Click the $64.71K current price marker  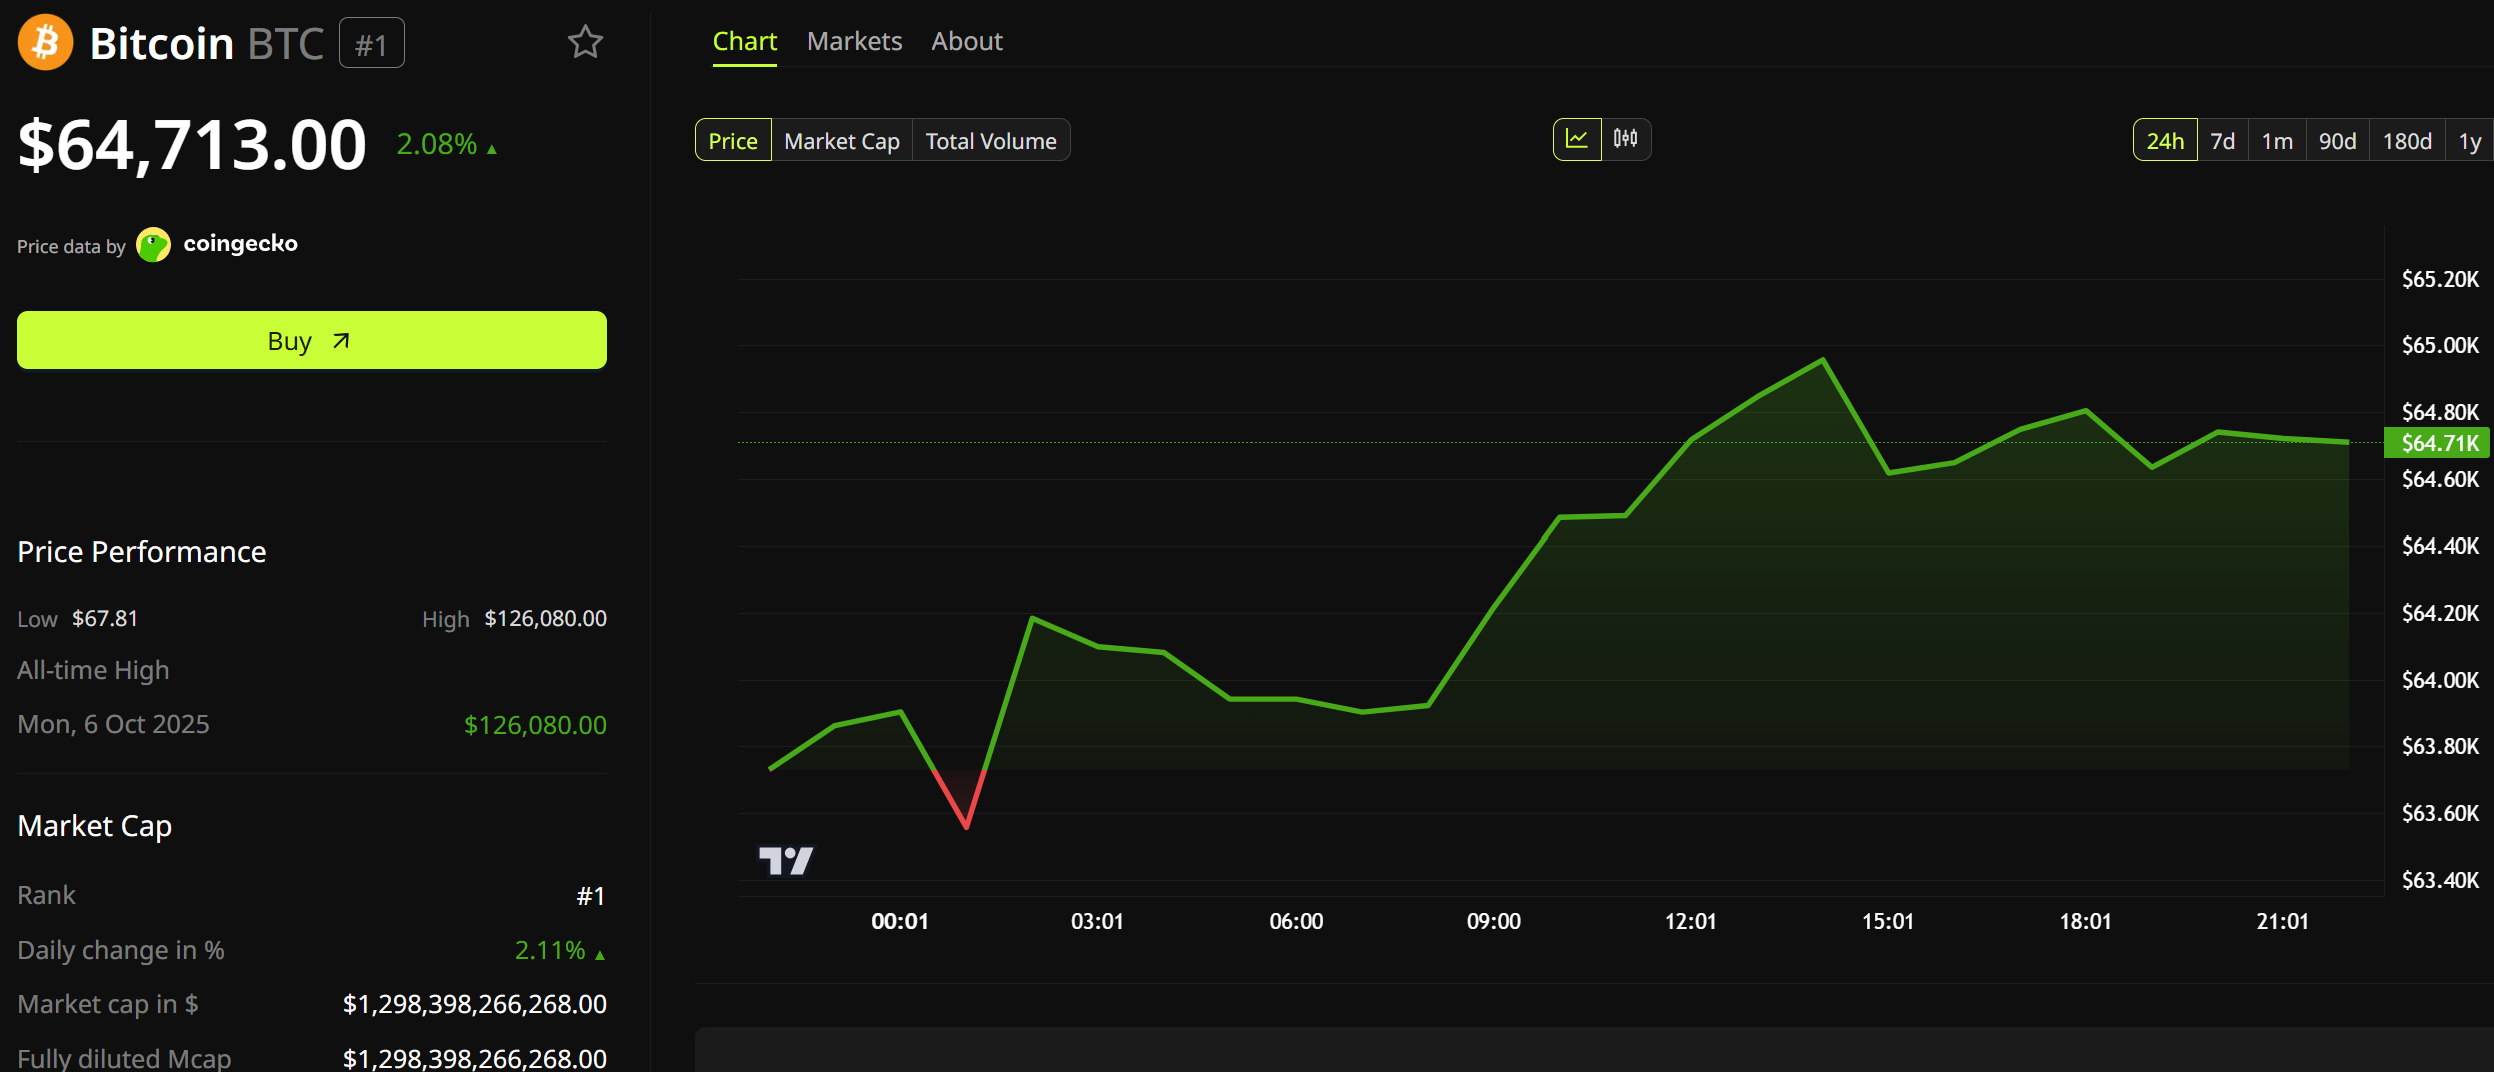coord(2437,443)
